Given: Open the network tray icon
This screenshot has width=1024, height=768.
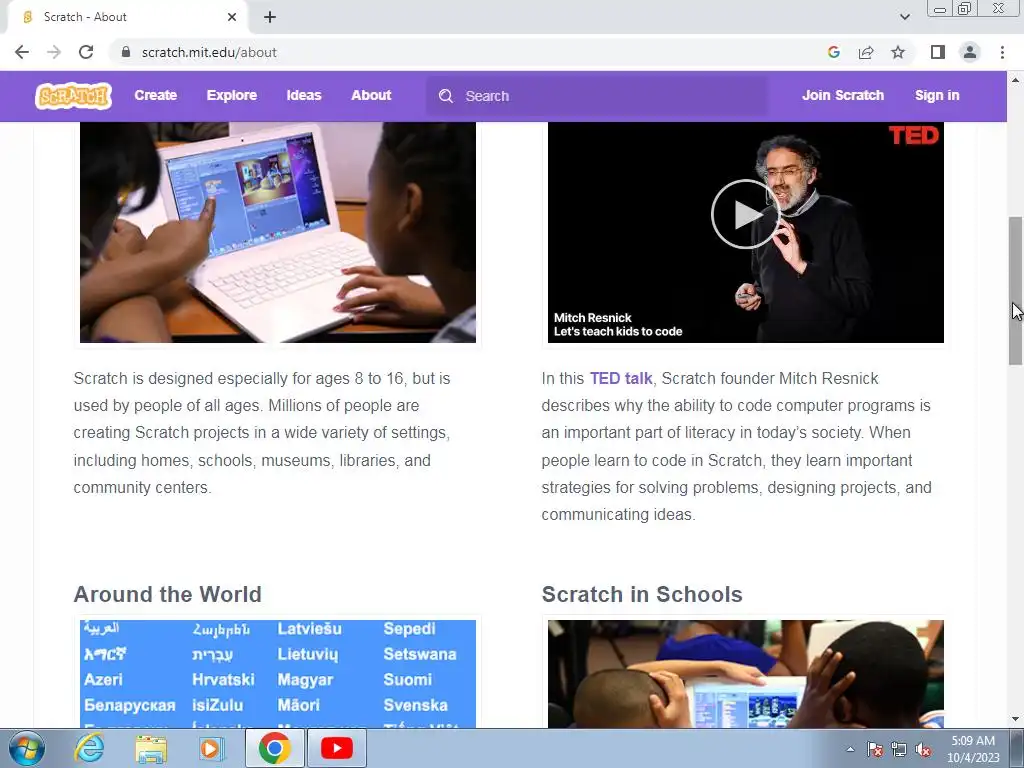Looking at the screenshot, I should tap(899, 749).
